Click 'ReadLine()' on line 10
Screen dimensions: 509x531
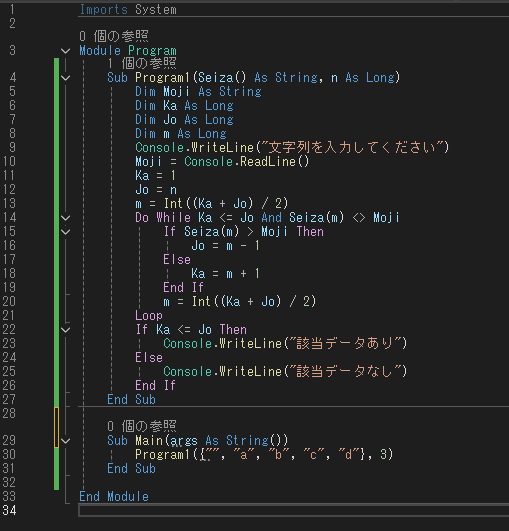point(275,162)
